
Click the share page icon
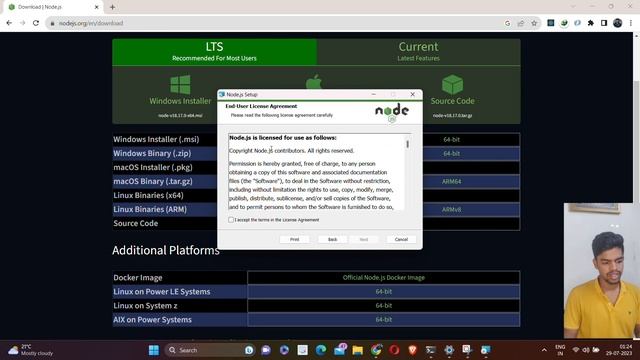(x=521, y=23)
